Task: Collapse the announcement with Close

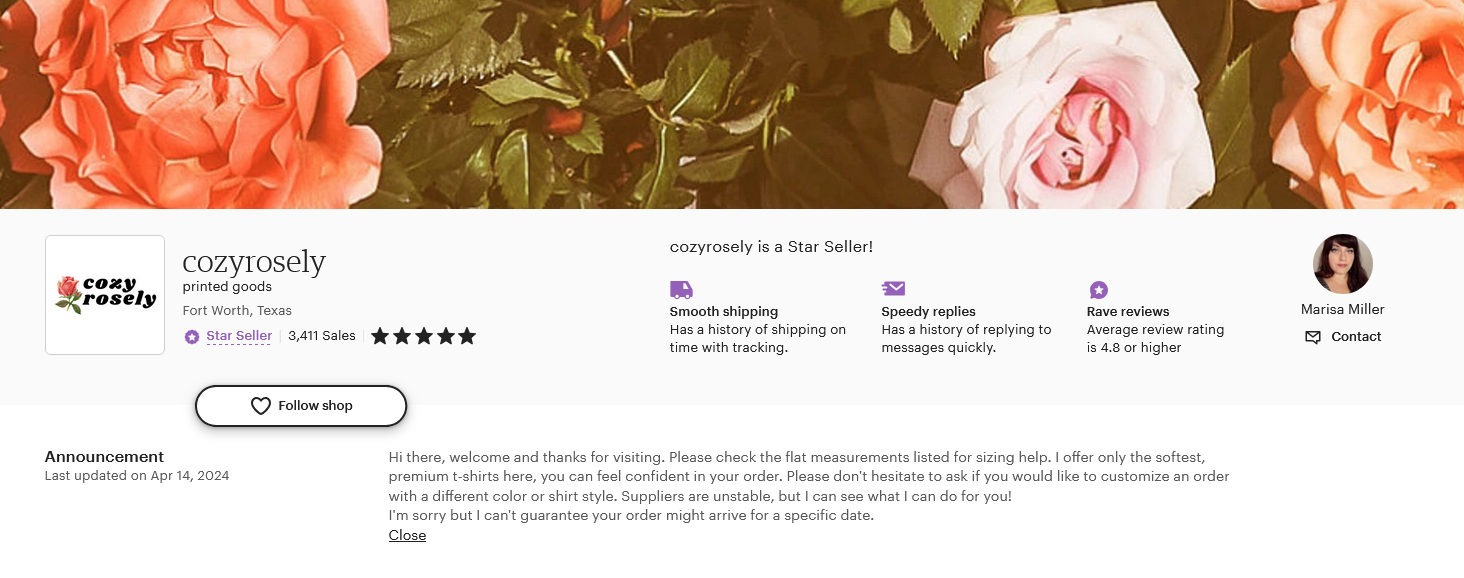Action: [x=407, y=535]
